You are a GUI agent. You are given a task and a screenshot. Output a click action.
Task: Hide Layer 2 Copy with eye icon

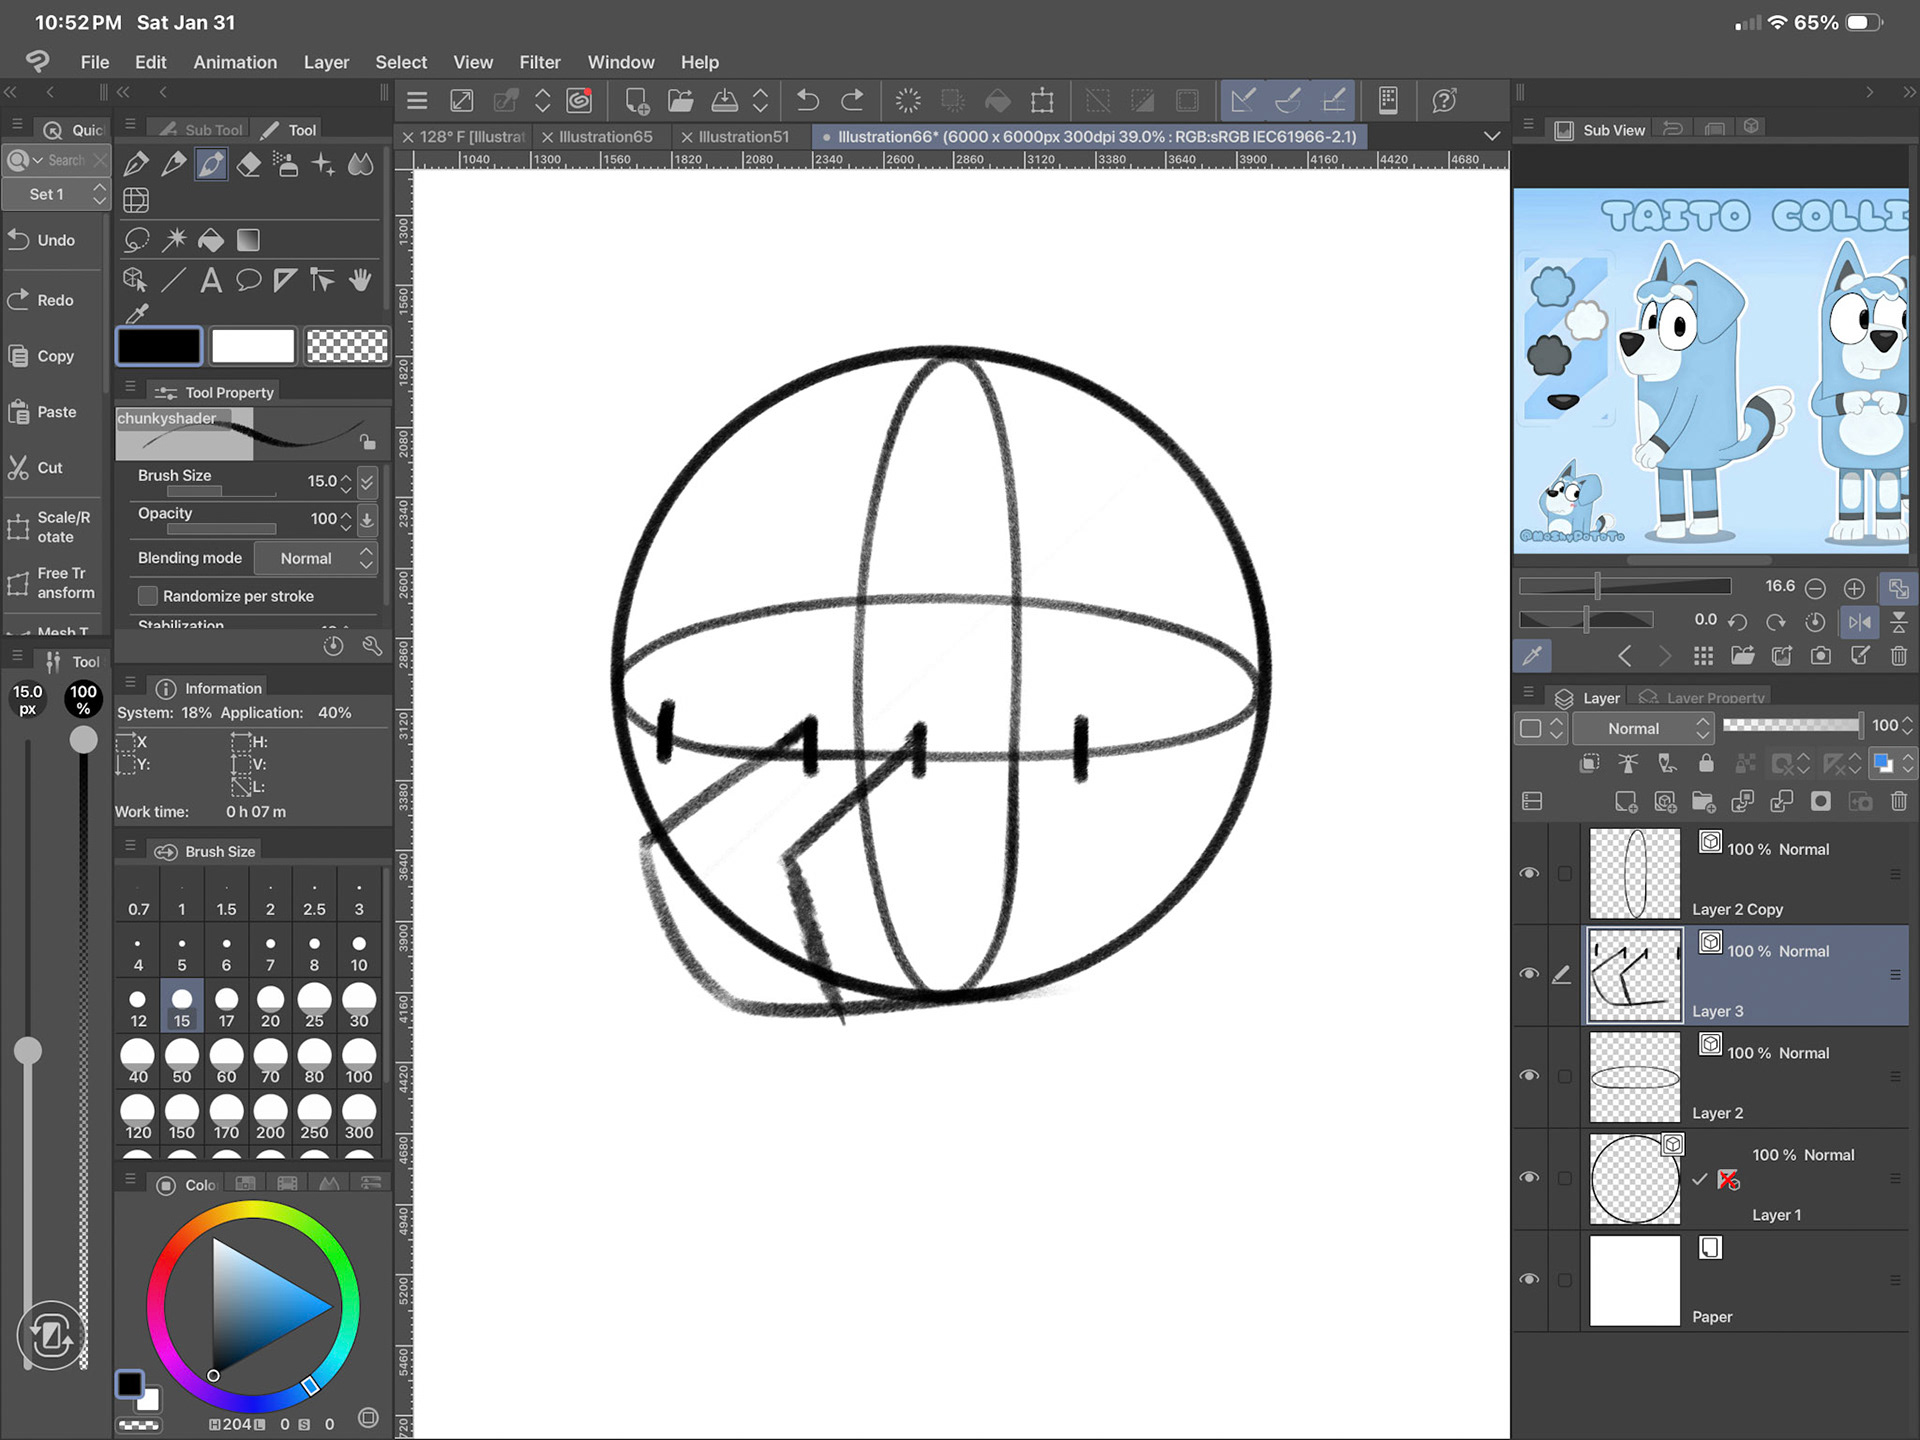(1529, 873)
